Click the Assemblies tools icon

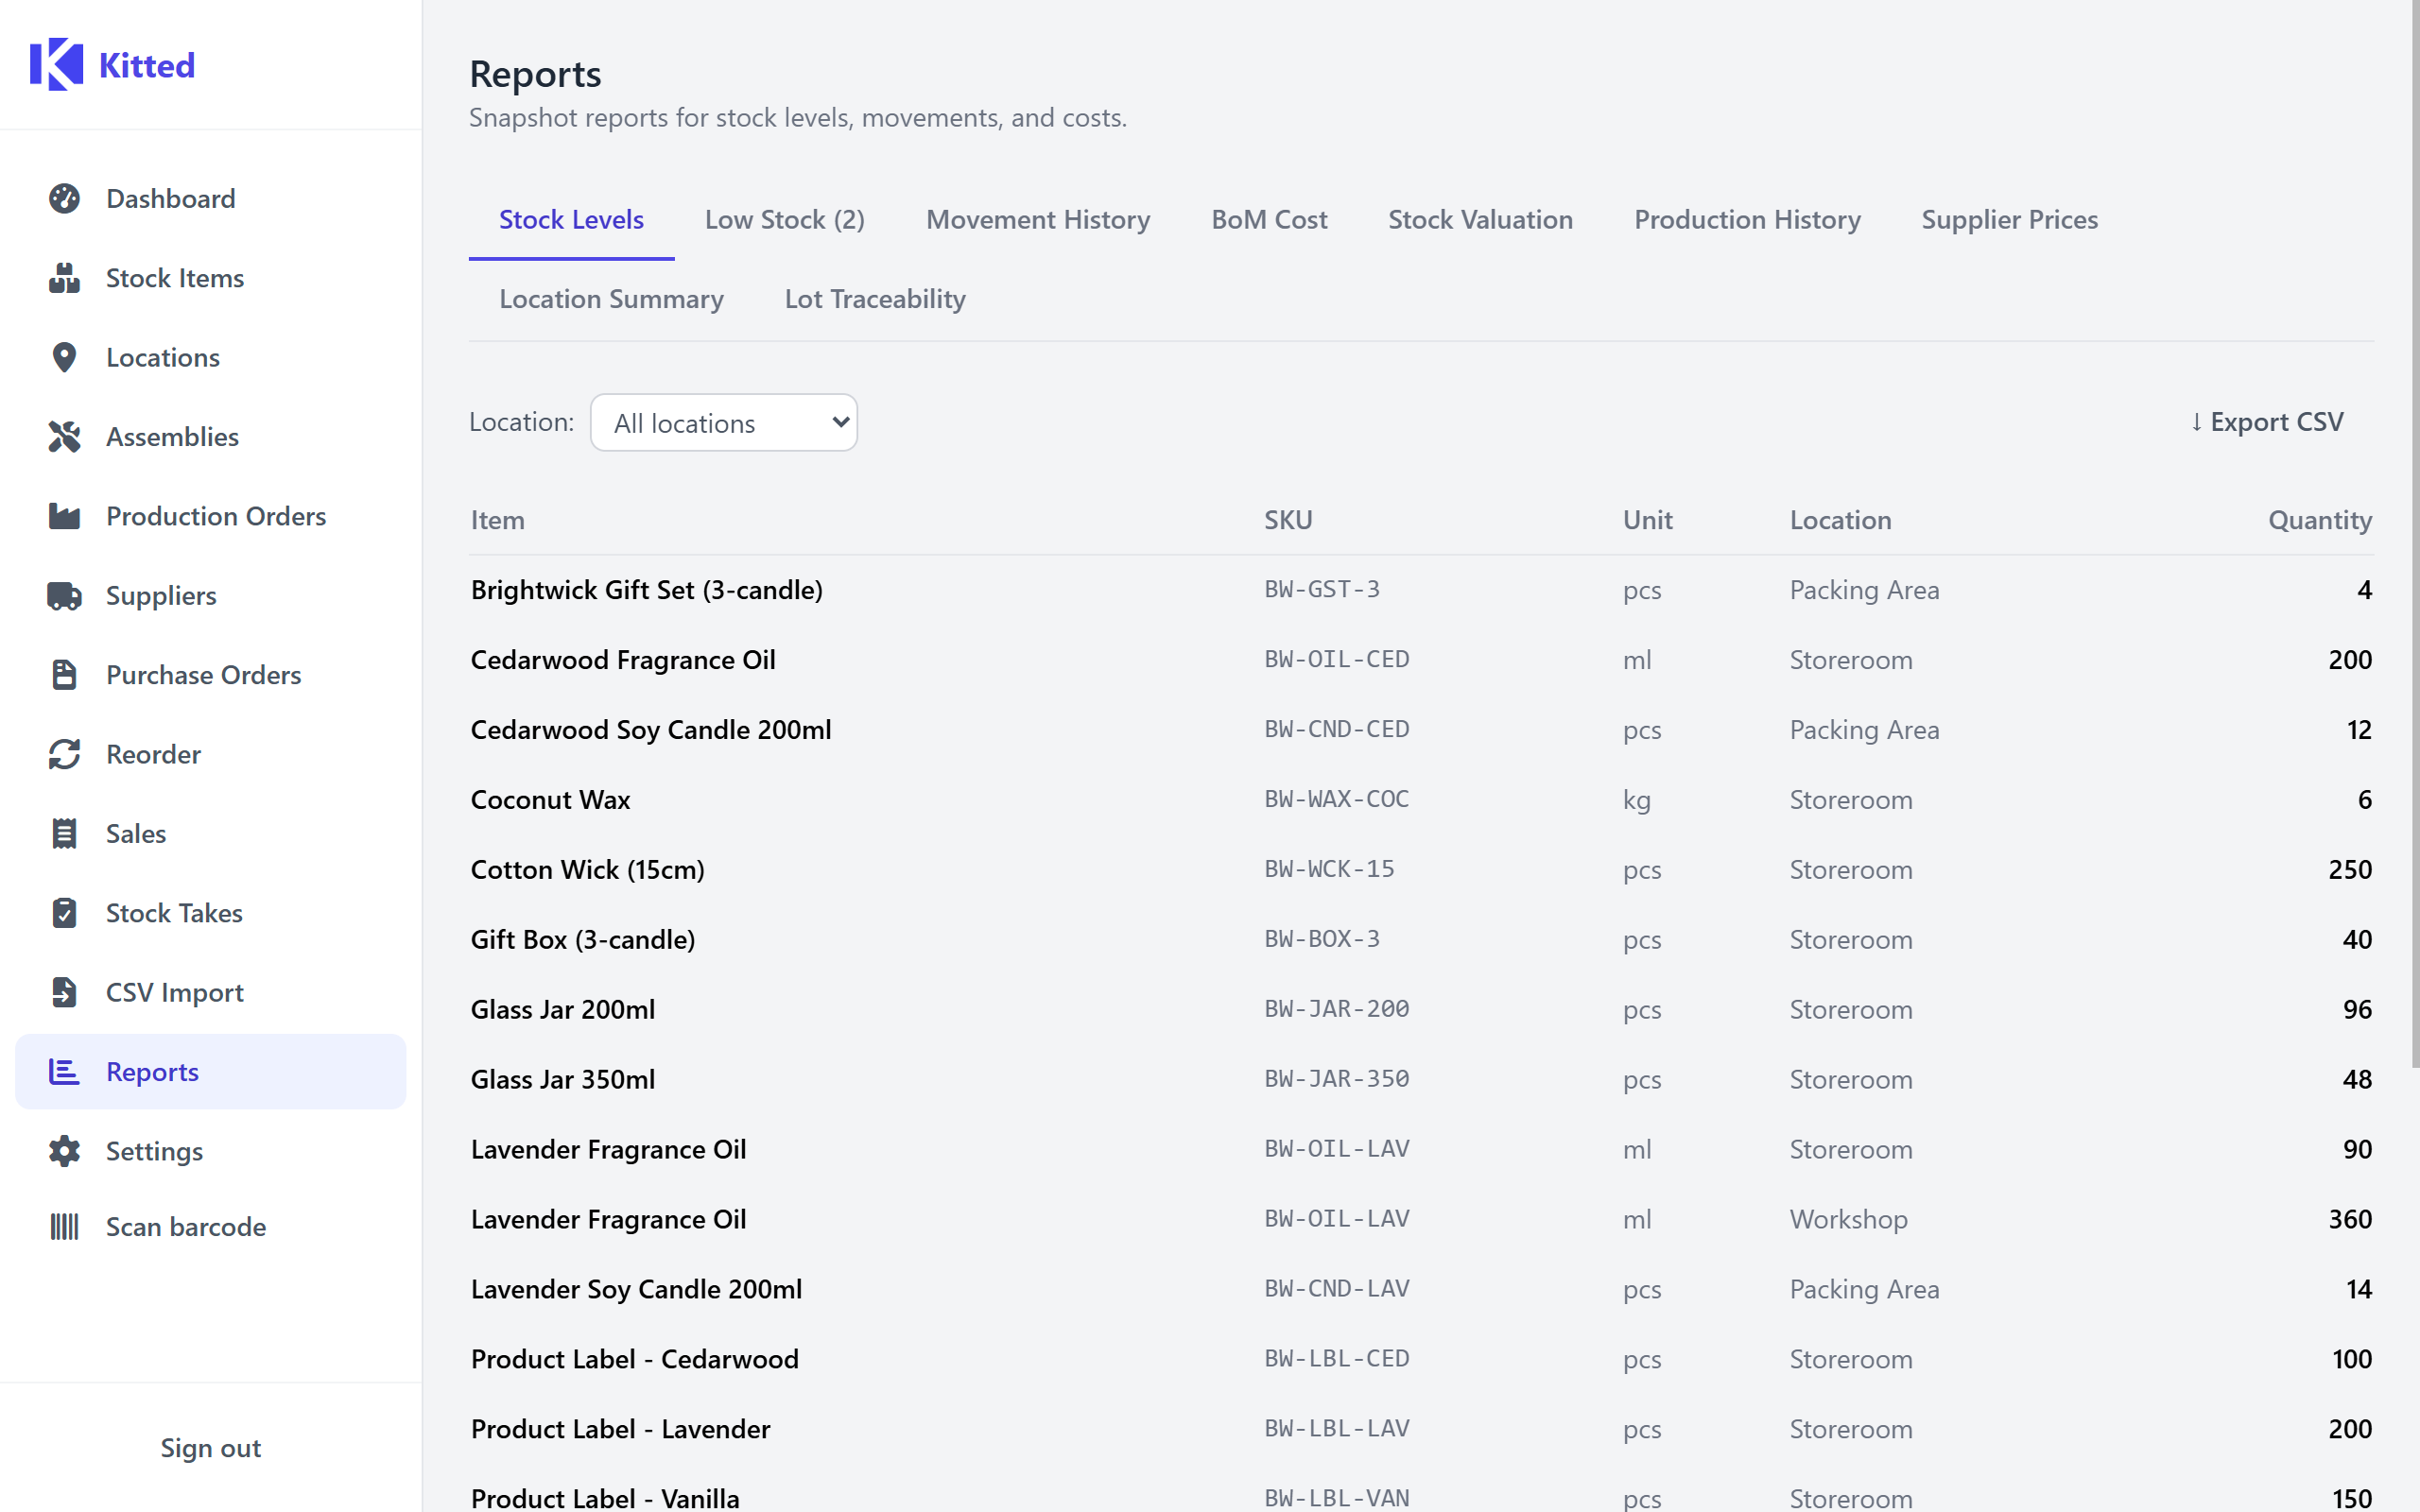pyautogui.click(x=64, y=437)
